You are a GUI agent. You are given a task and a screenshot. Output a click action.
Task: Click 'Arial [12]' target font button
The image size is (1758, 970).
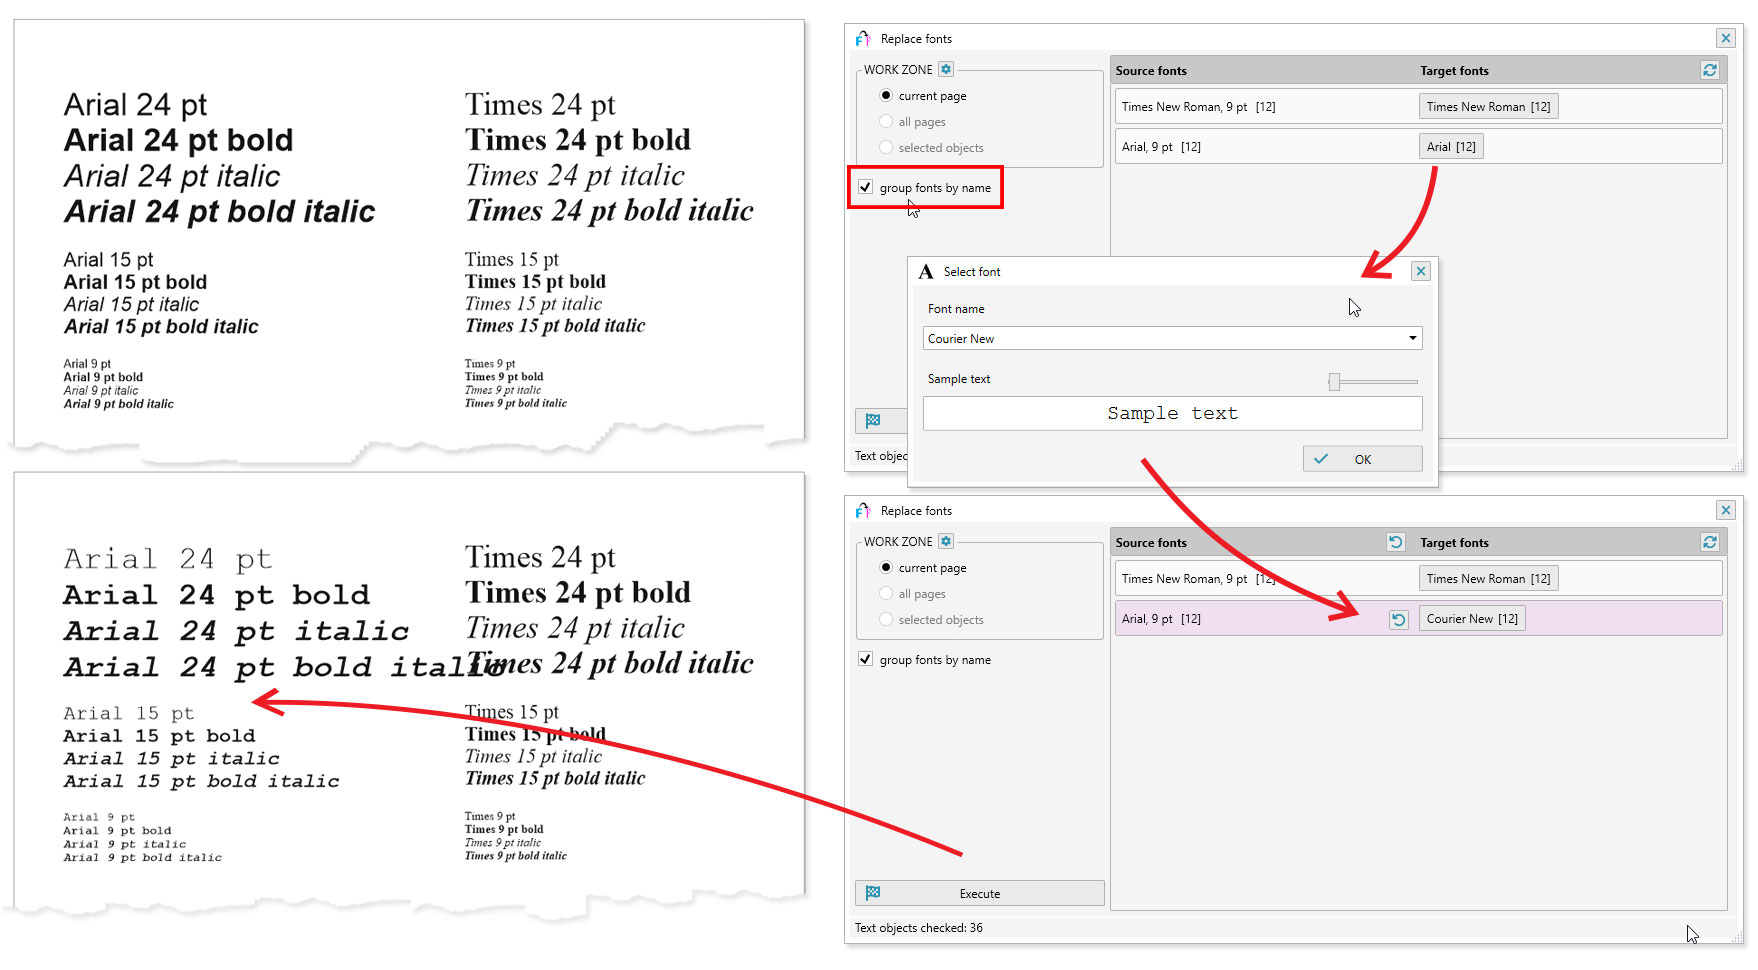1451,147
